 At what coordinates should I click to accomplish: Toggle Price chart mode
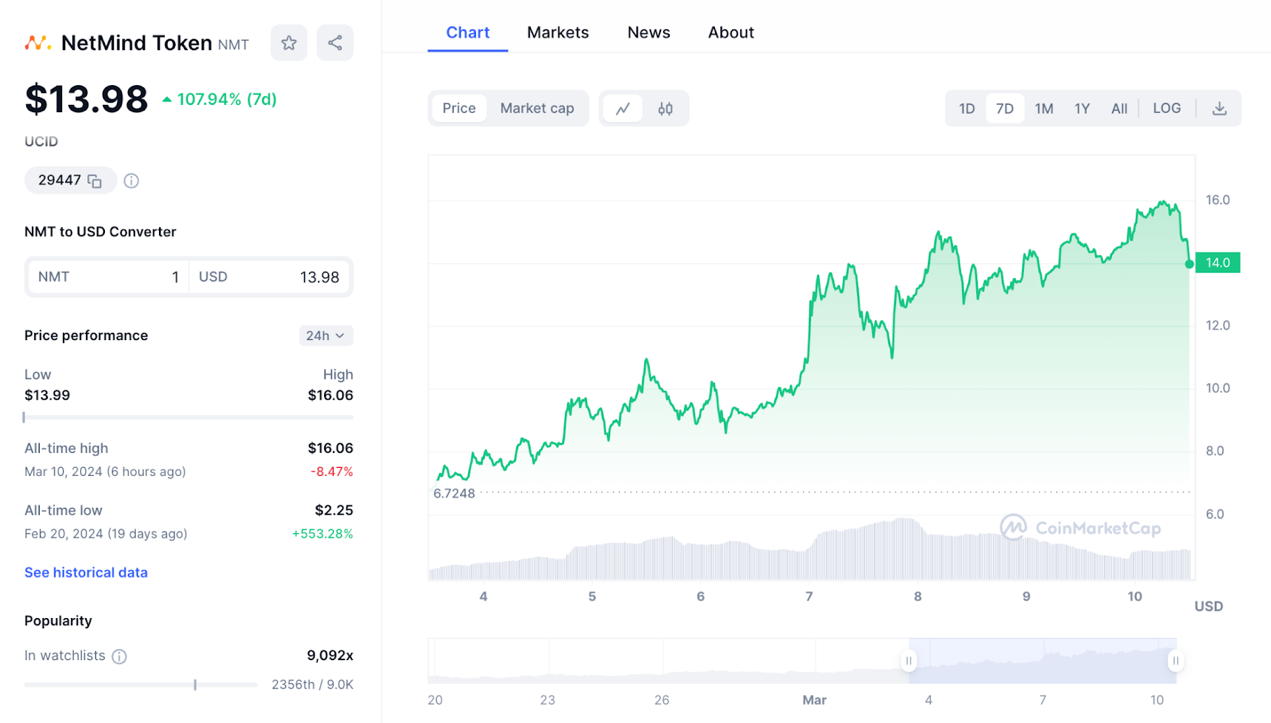click(459, 108)
